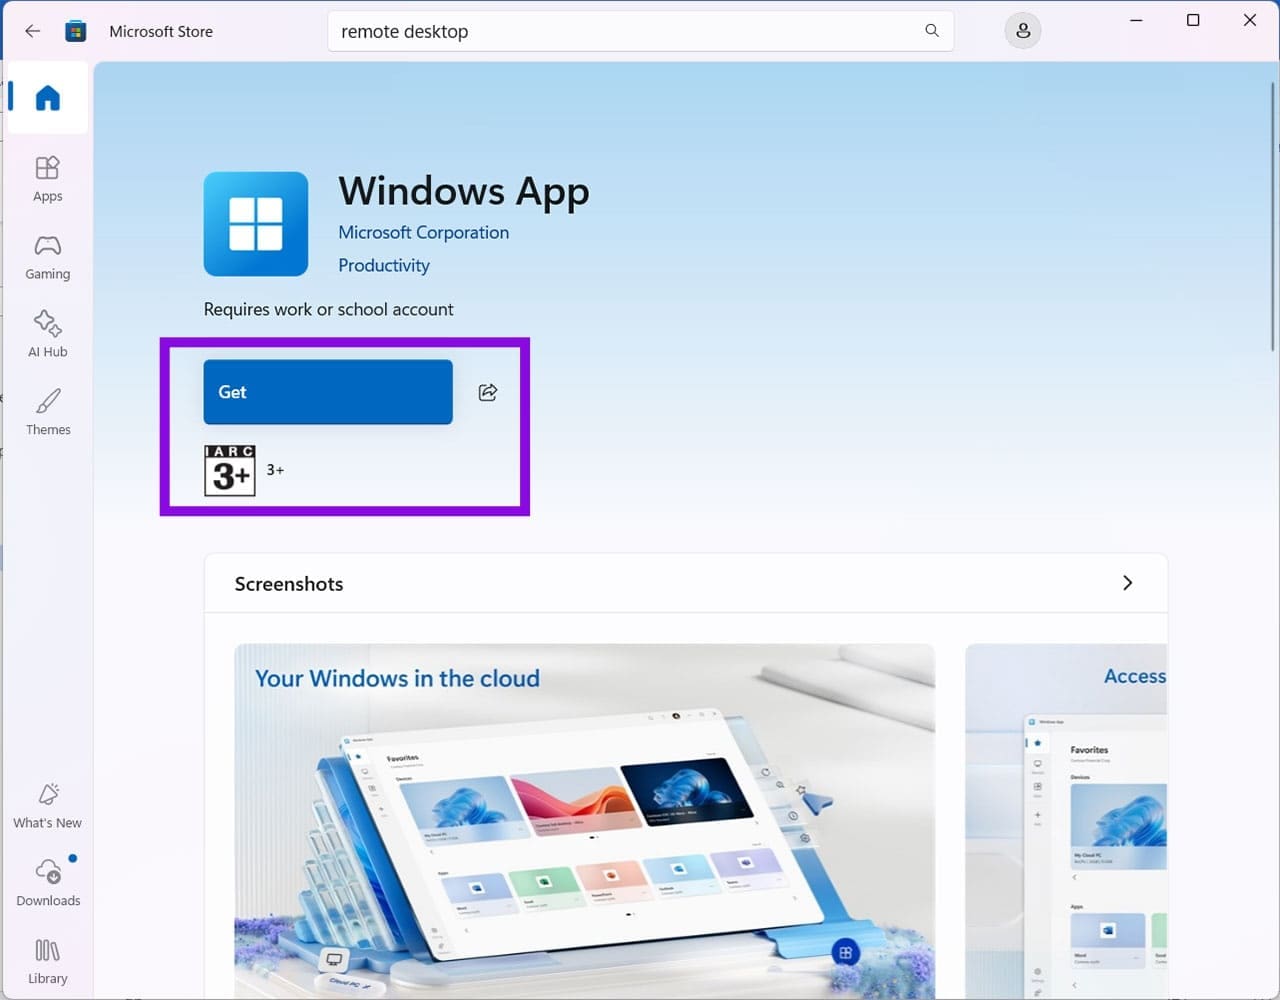
Task: Open the AI Hub section
Action: [48, 335]
